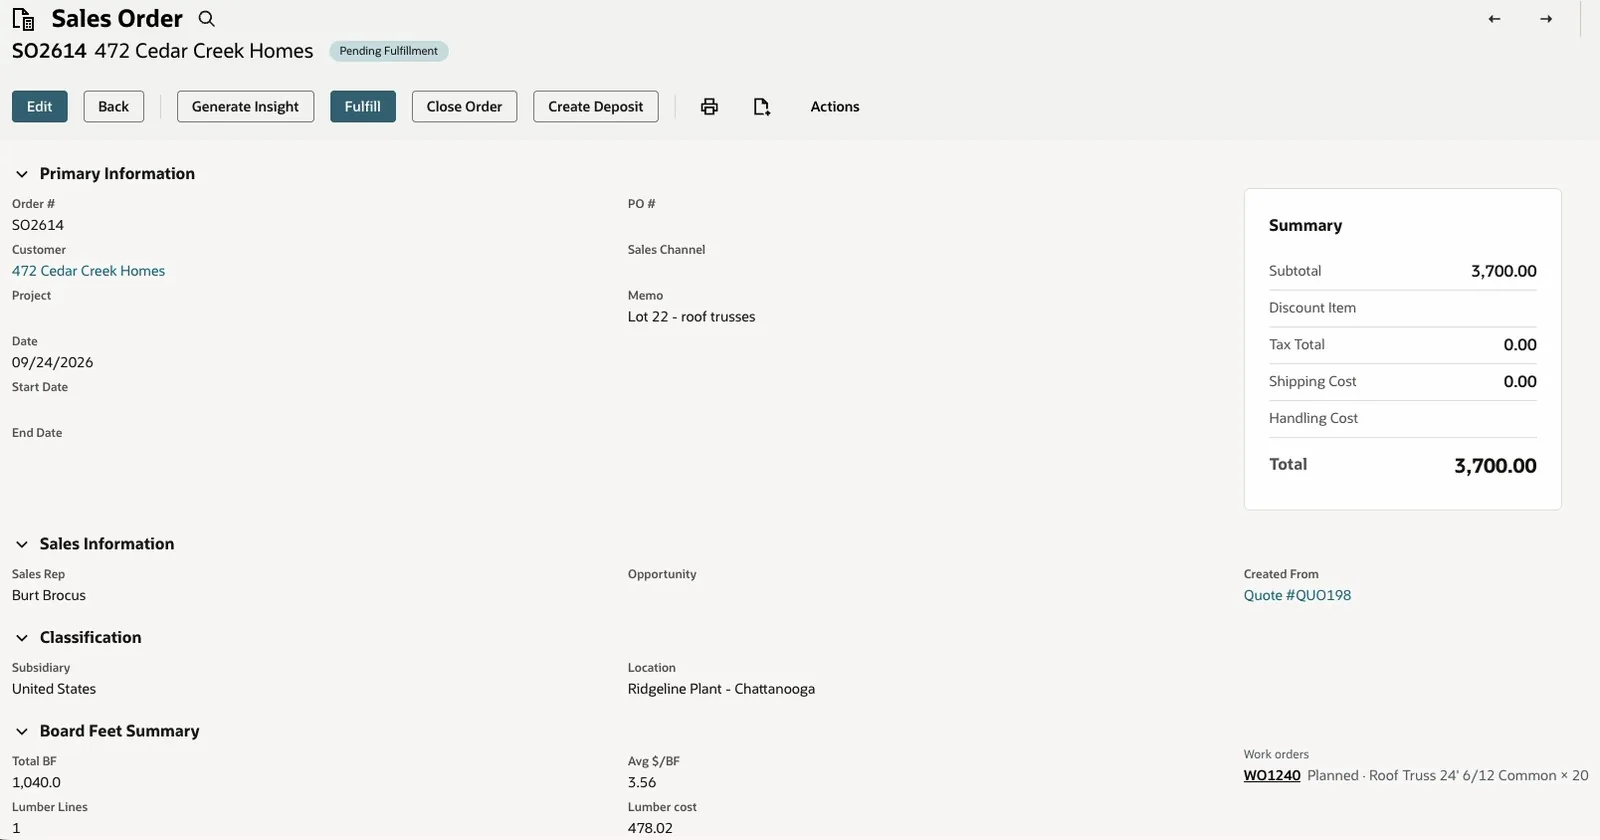The image size is (1600, 840).
Task: Collapse the Sales Information section
Action: pos(22,544)
